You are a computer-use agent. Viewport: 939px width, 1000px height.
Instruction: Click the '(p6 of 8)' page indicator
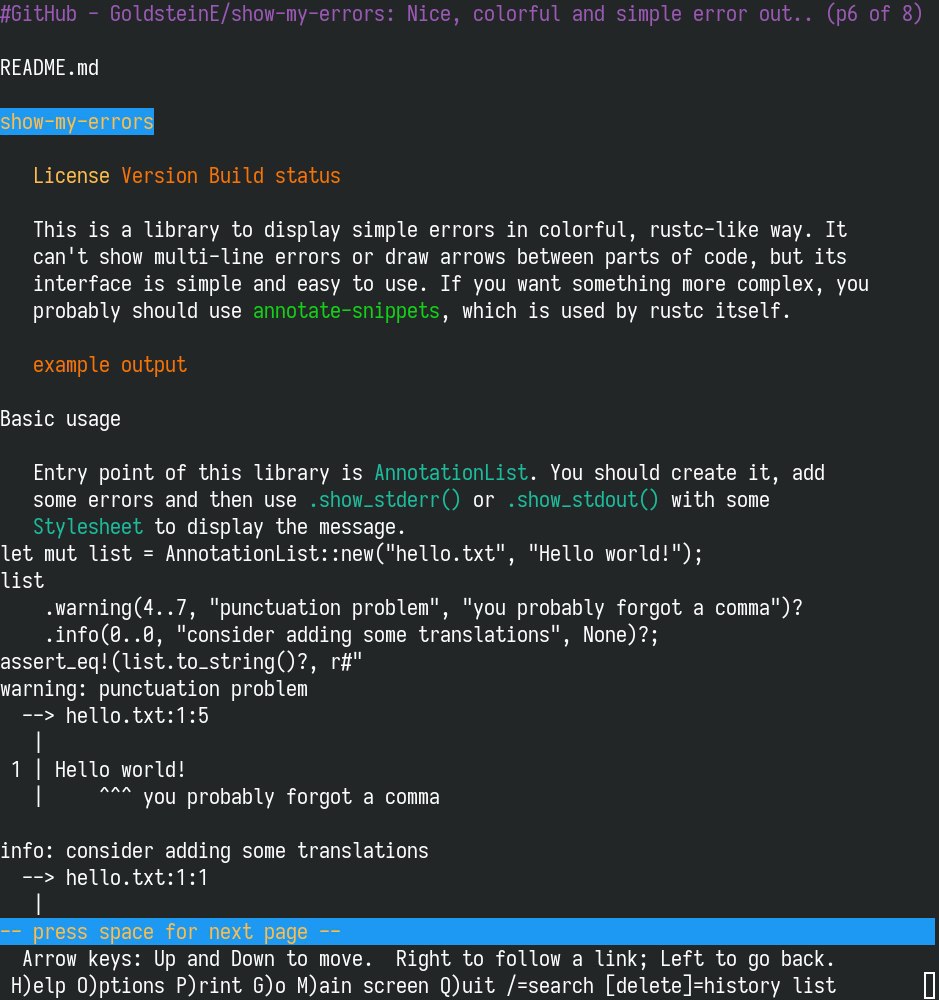[x=874, y=13]
